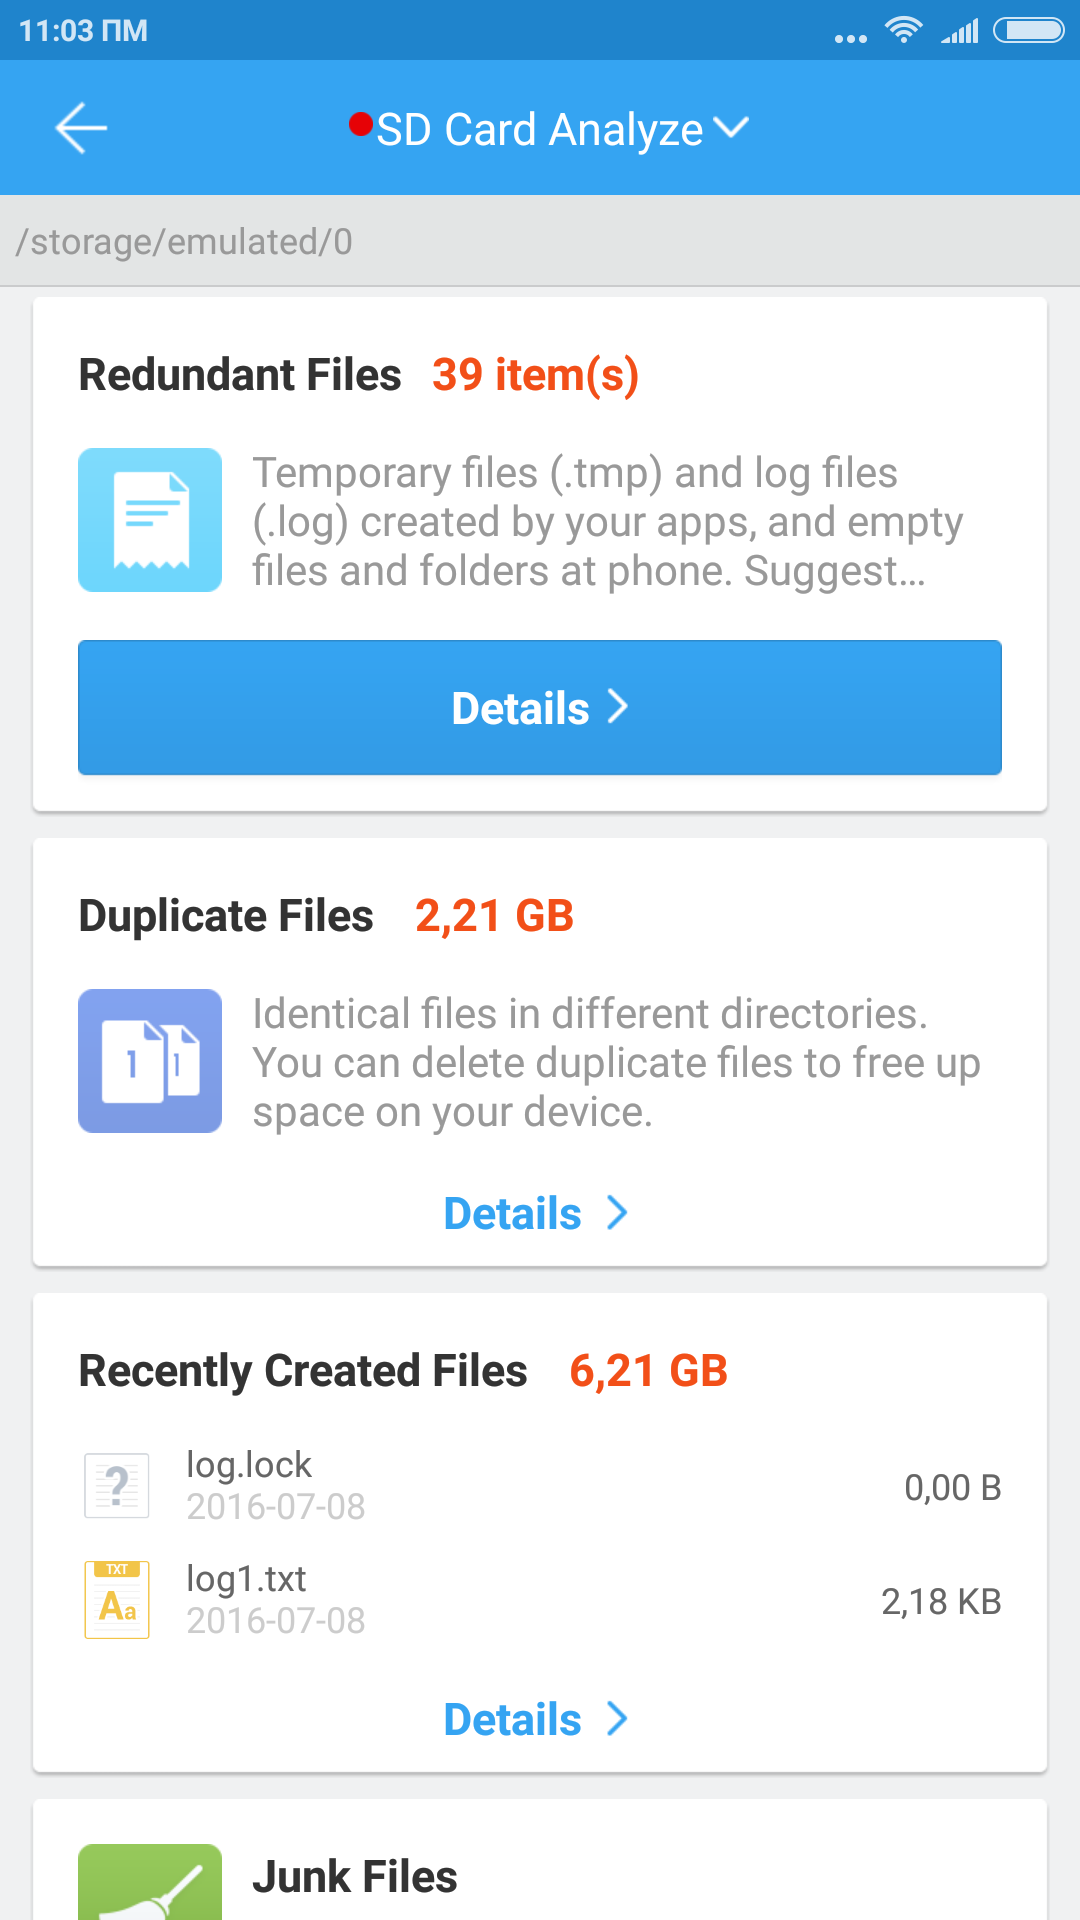Open Redundant Files Details button

coord(540,708)
